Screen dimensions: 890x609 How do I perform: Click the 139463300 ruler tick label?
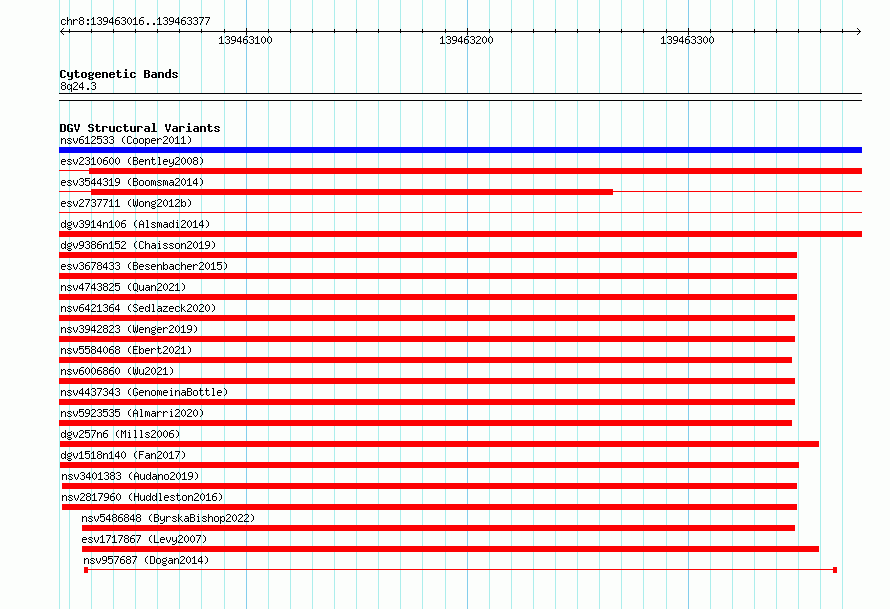tap(687, 40)
